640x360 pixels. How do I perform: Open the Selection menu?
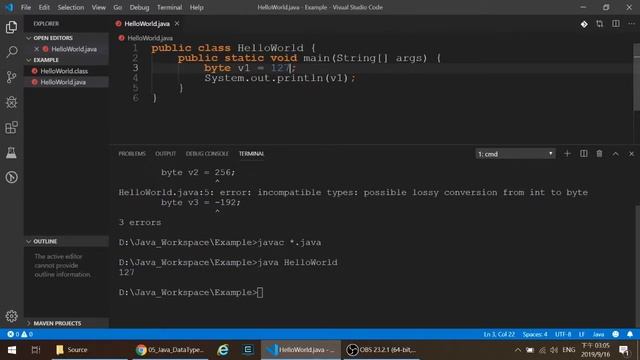pyautogui.click(x=71, y=7)
